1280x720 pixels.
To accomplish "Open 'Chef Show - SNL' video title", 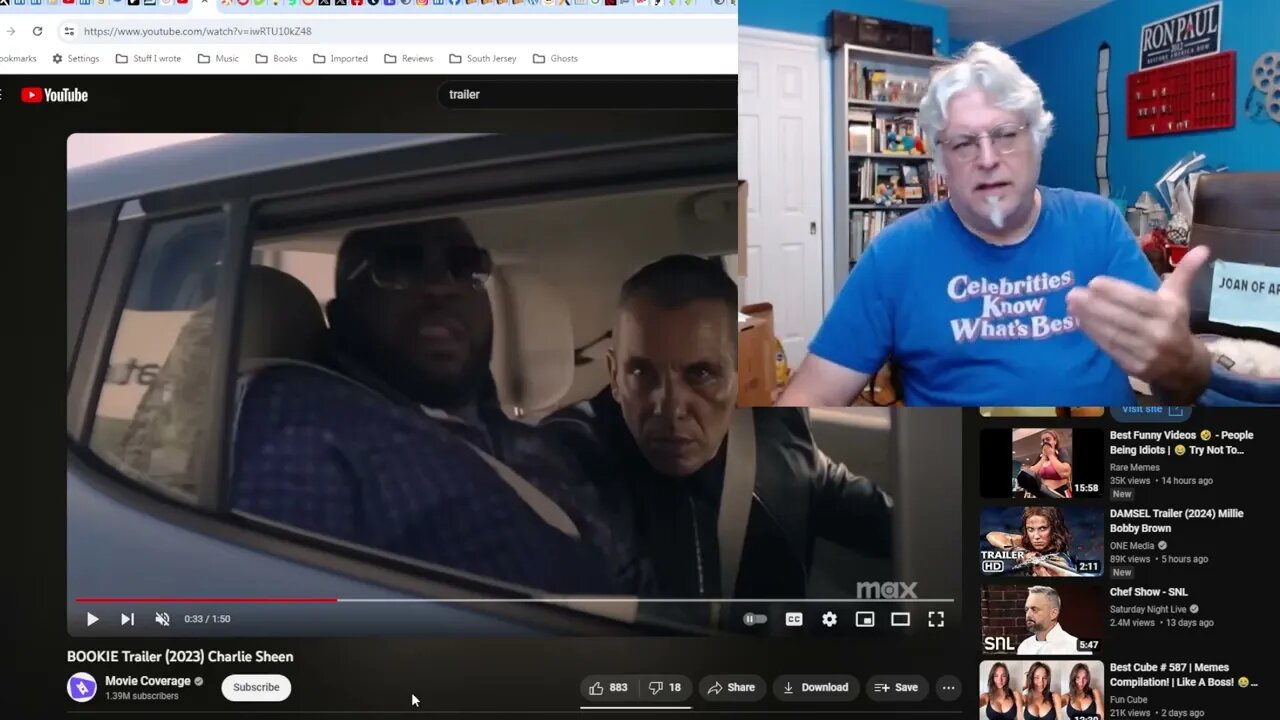I will coord(1149,592).
